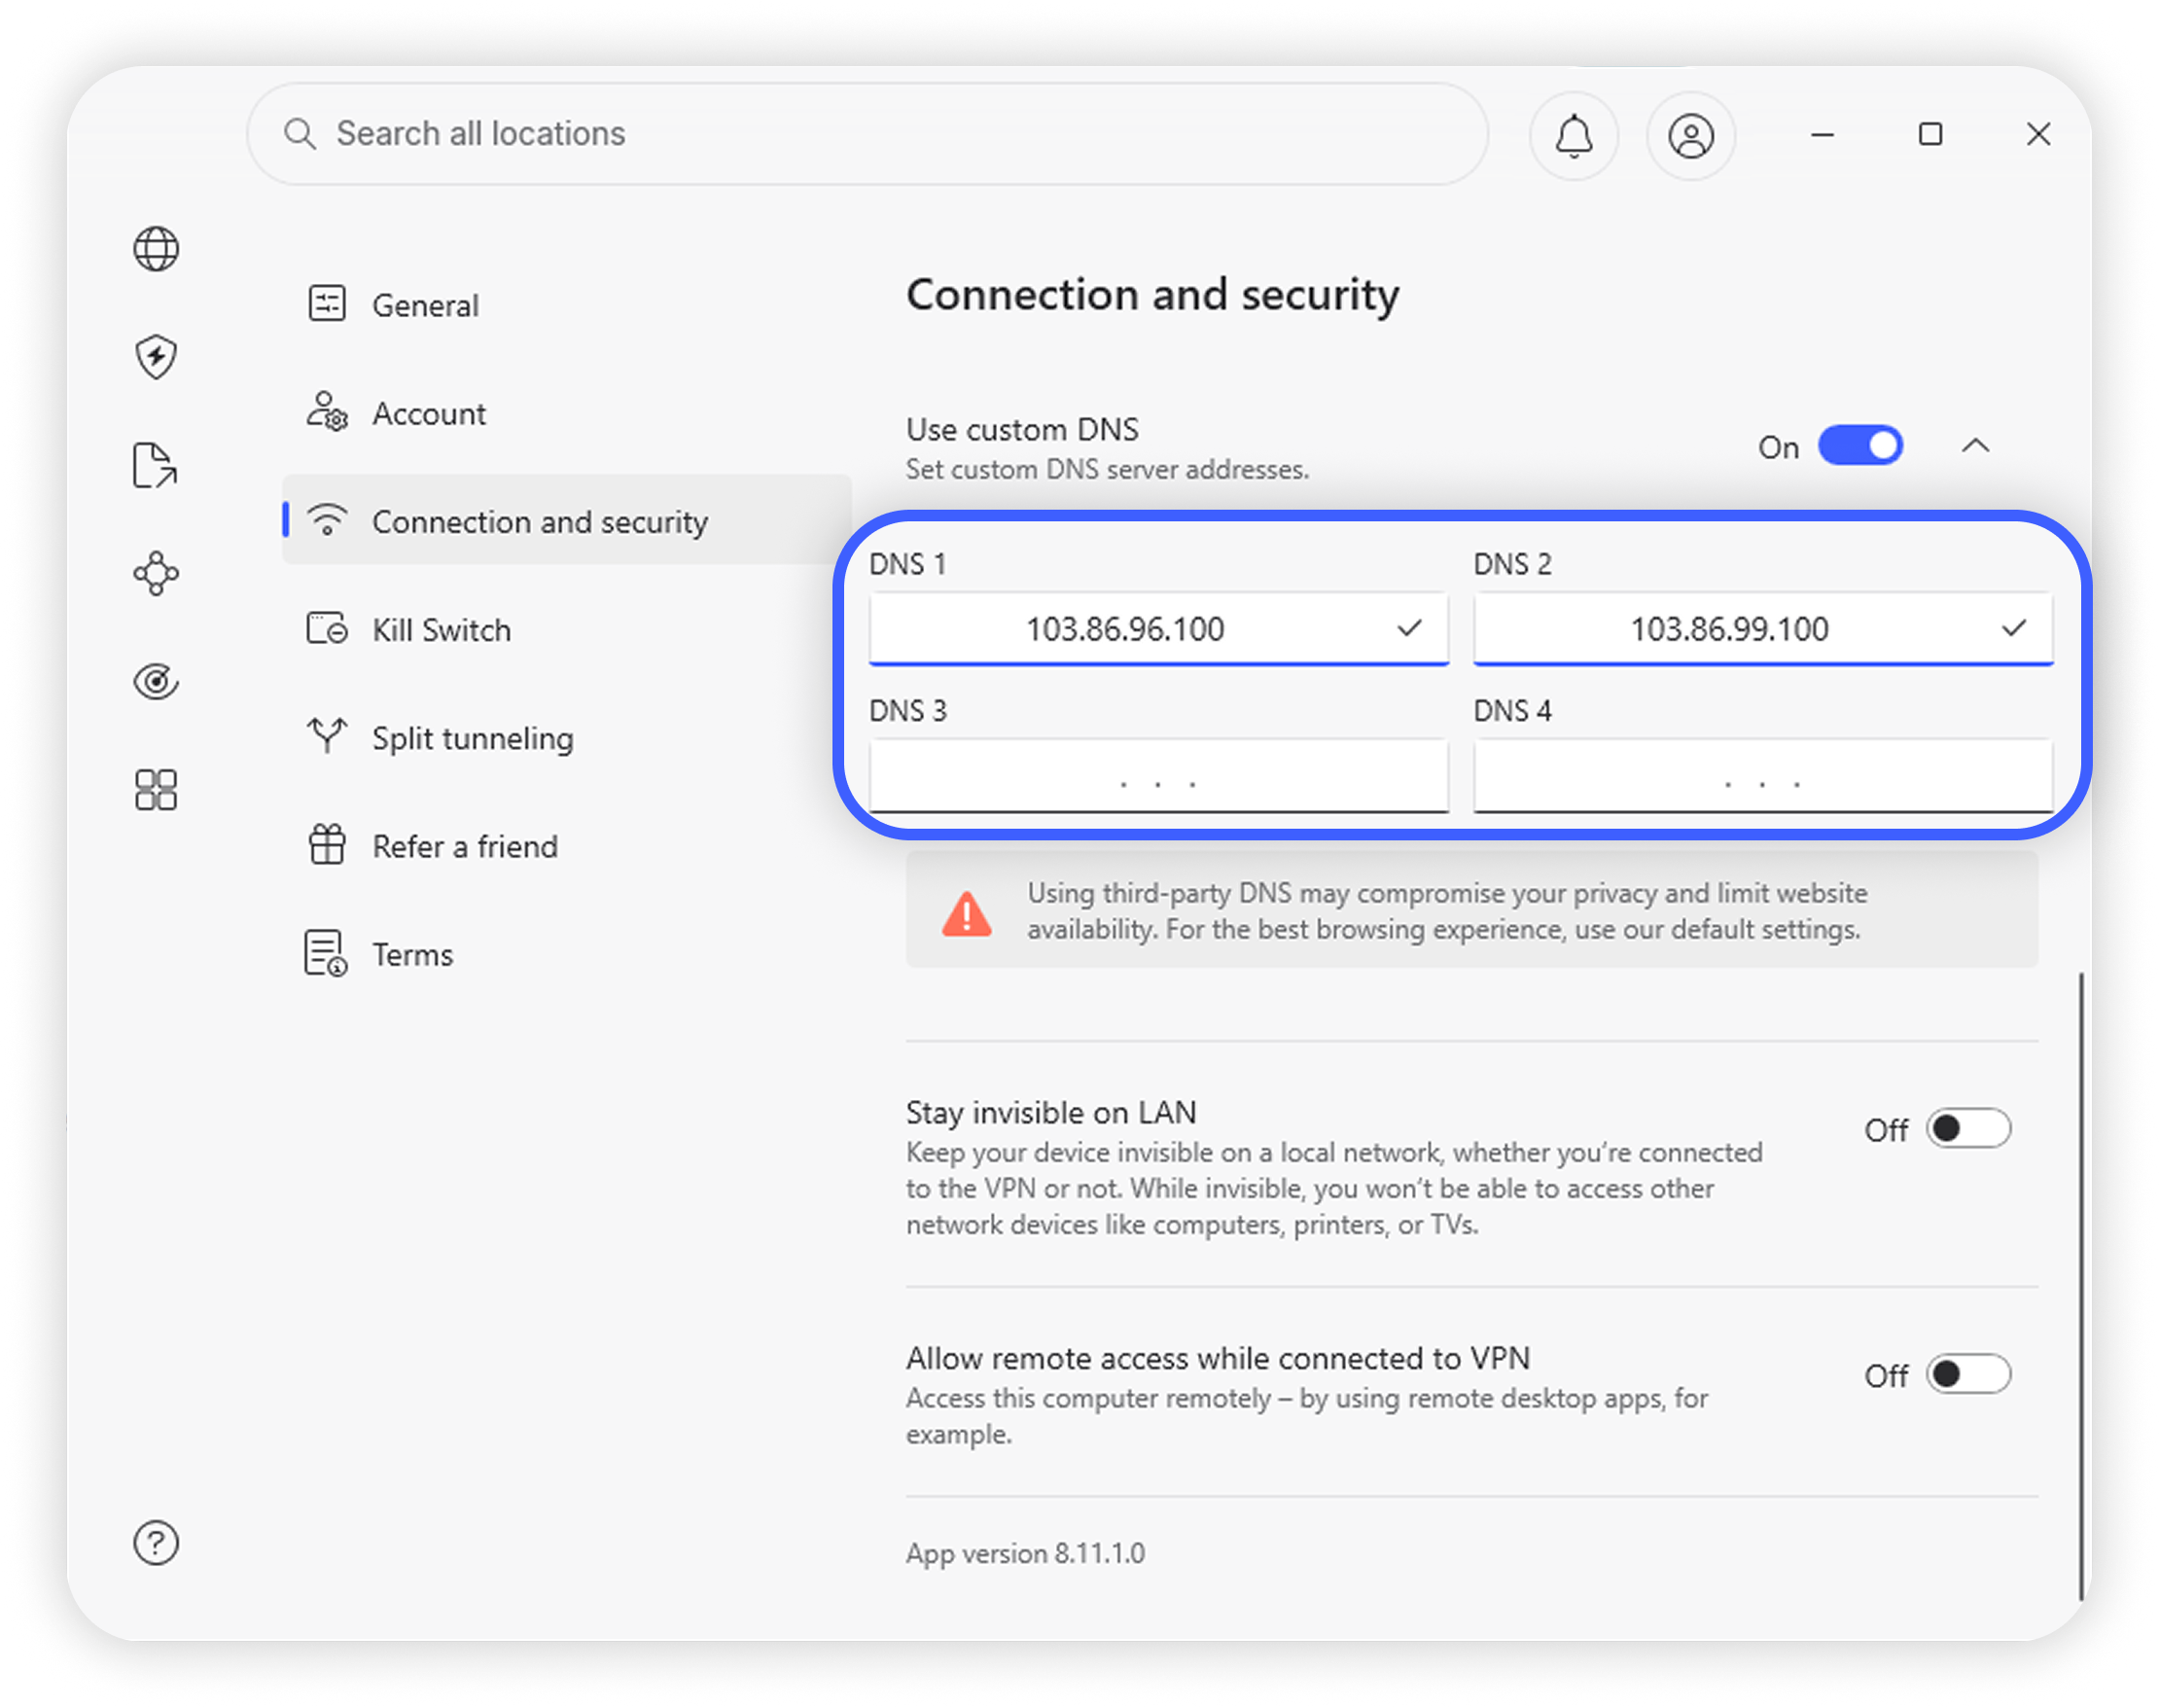Open Split tunneling settings
The image size is (2159, 1708).
click(566, 737)
